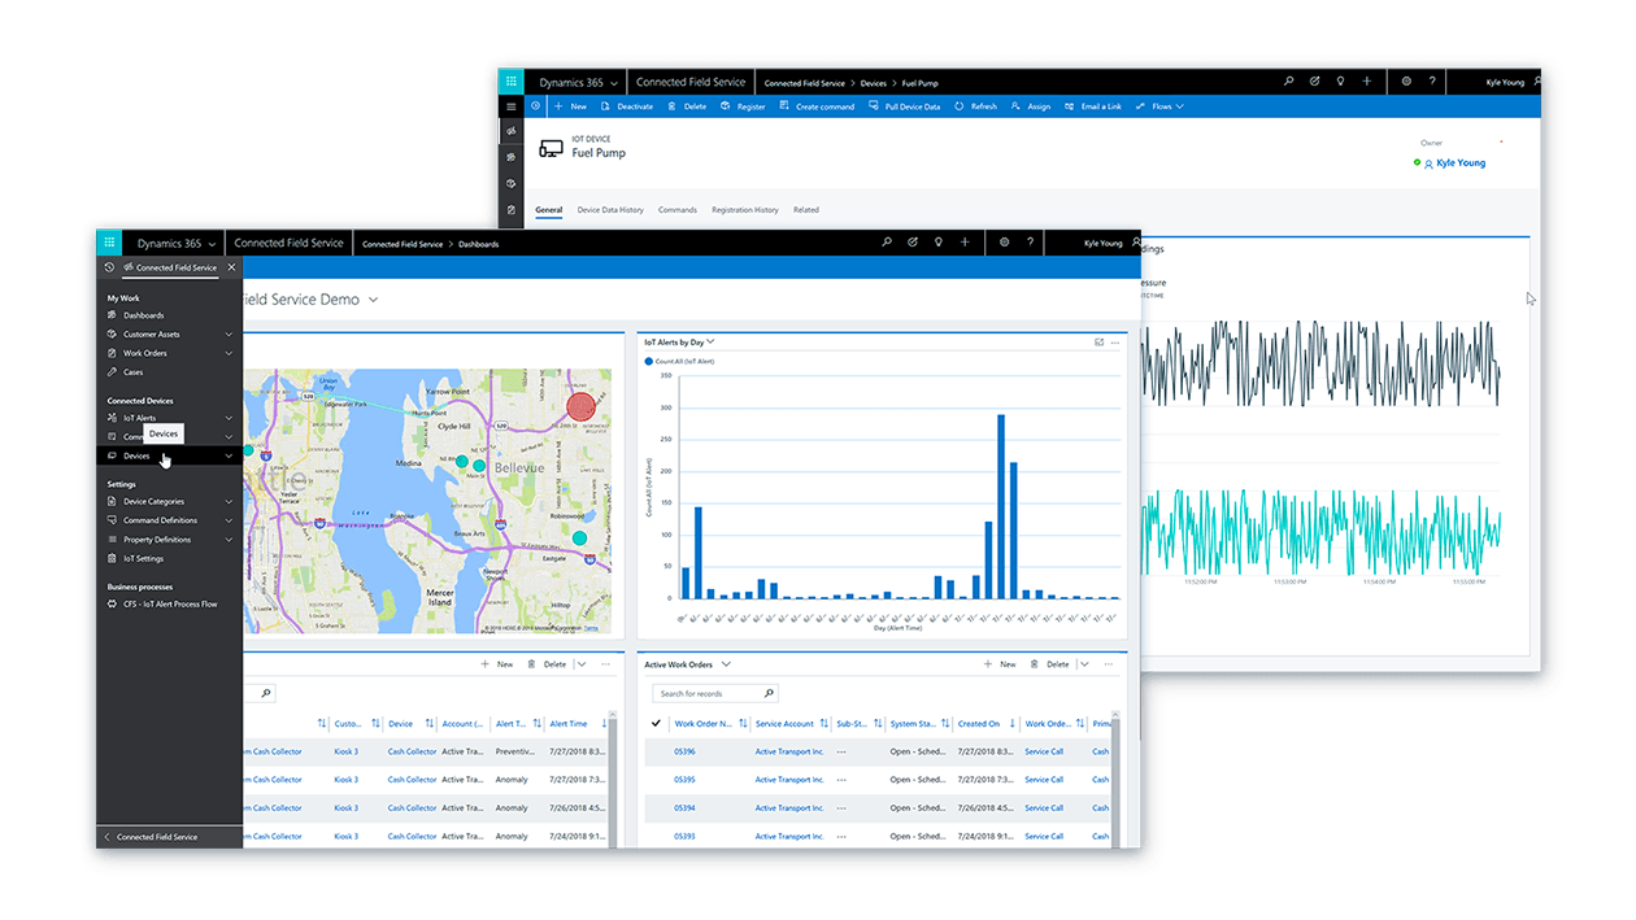The image size is (1636, 920).
Task: Open IoT Settings in sidebar
Action: click(x=143, y=558)
